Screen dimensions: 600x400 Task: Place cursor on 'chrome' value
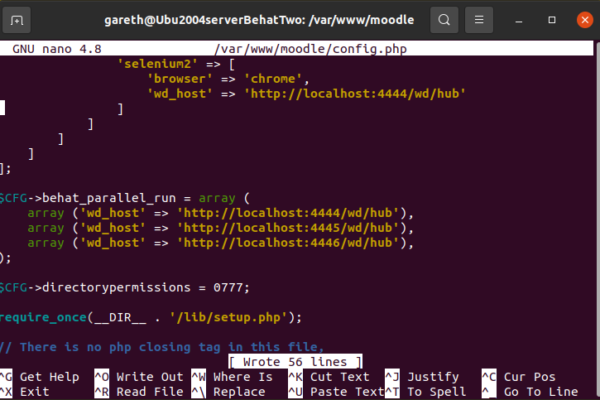pyautogui.click(x=273, y=79)
